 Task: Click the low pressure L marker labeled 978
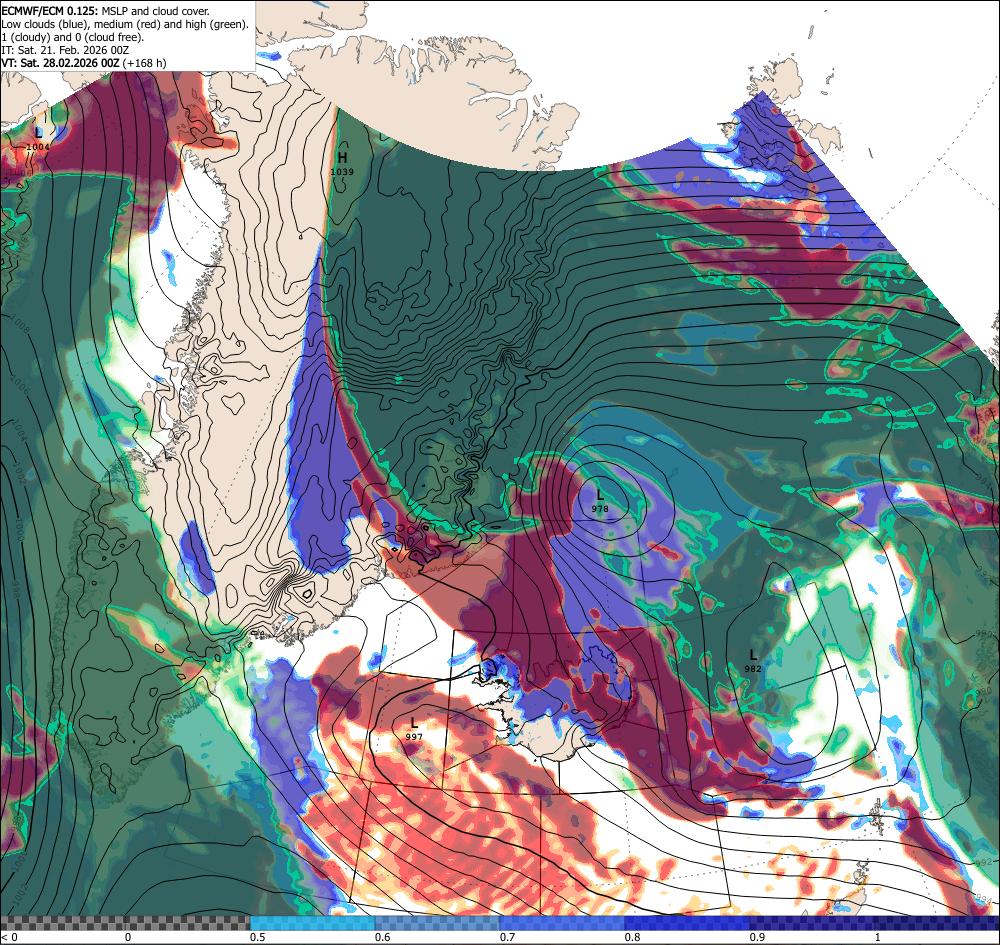[x=599, y=494]
